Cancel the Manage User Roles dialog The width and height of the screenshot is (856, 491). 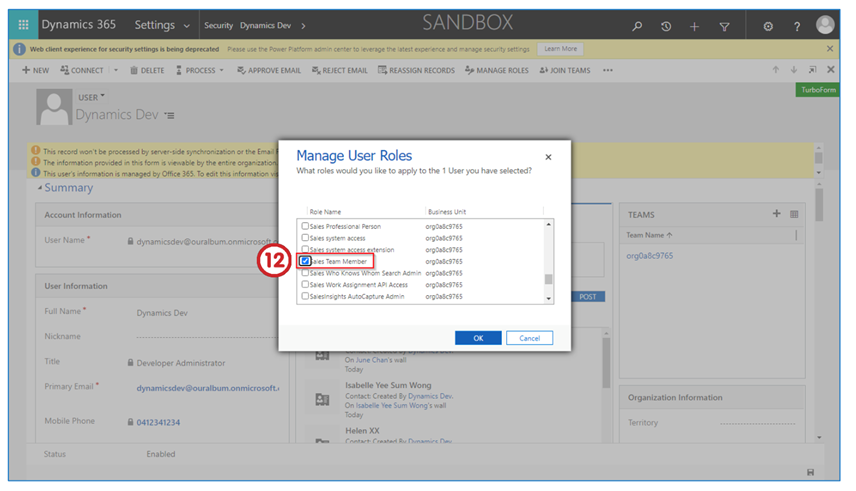(529, 338)
